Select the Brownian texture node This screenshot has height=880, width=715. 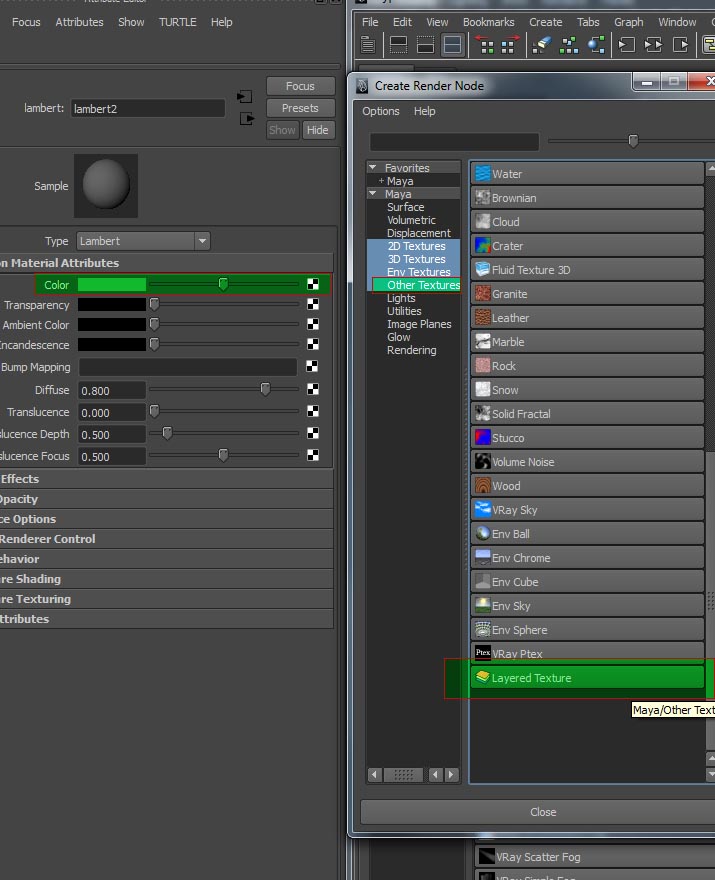tap(587, 198)
